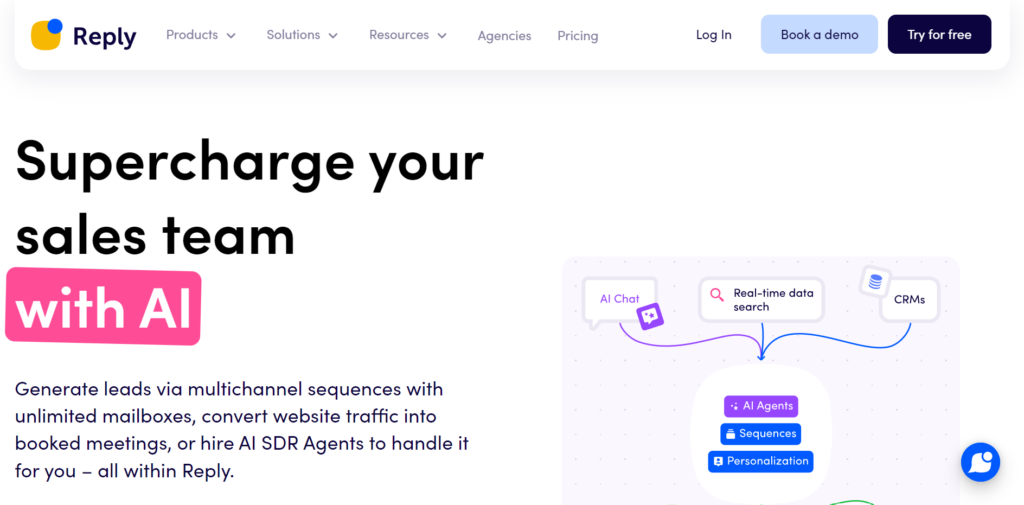The height and width of the screenshot is (505, 1024).
Task: Click the Log In link
Action: (x=714, y=35)
